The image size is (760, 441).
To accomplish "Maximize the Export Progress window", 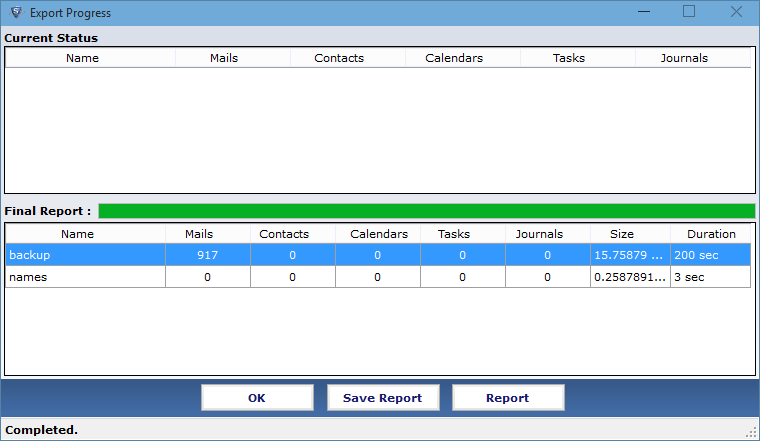I will pyautogui.click(x=689, y=12).
